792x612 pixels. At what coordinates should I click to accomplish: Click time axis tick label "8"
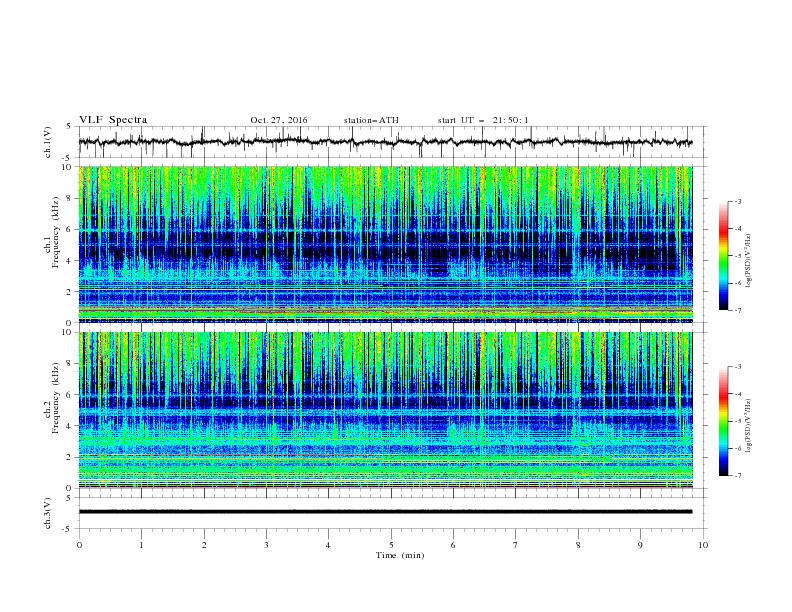tap(578, 545)
